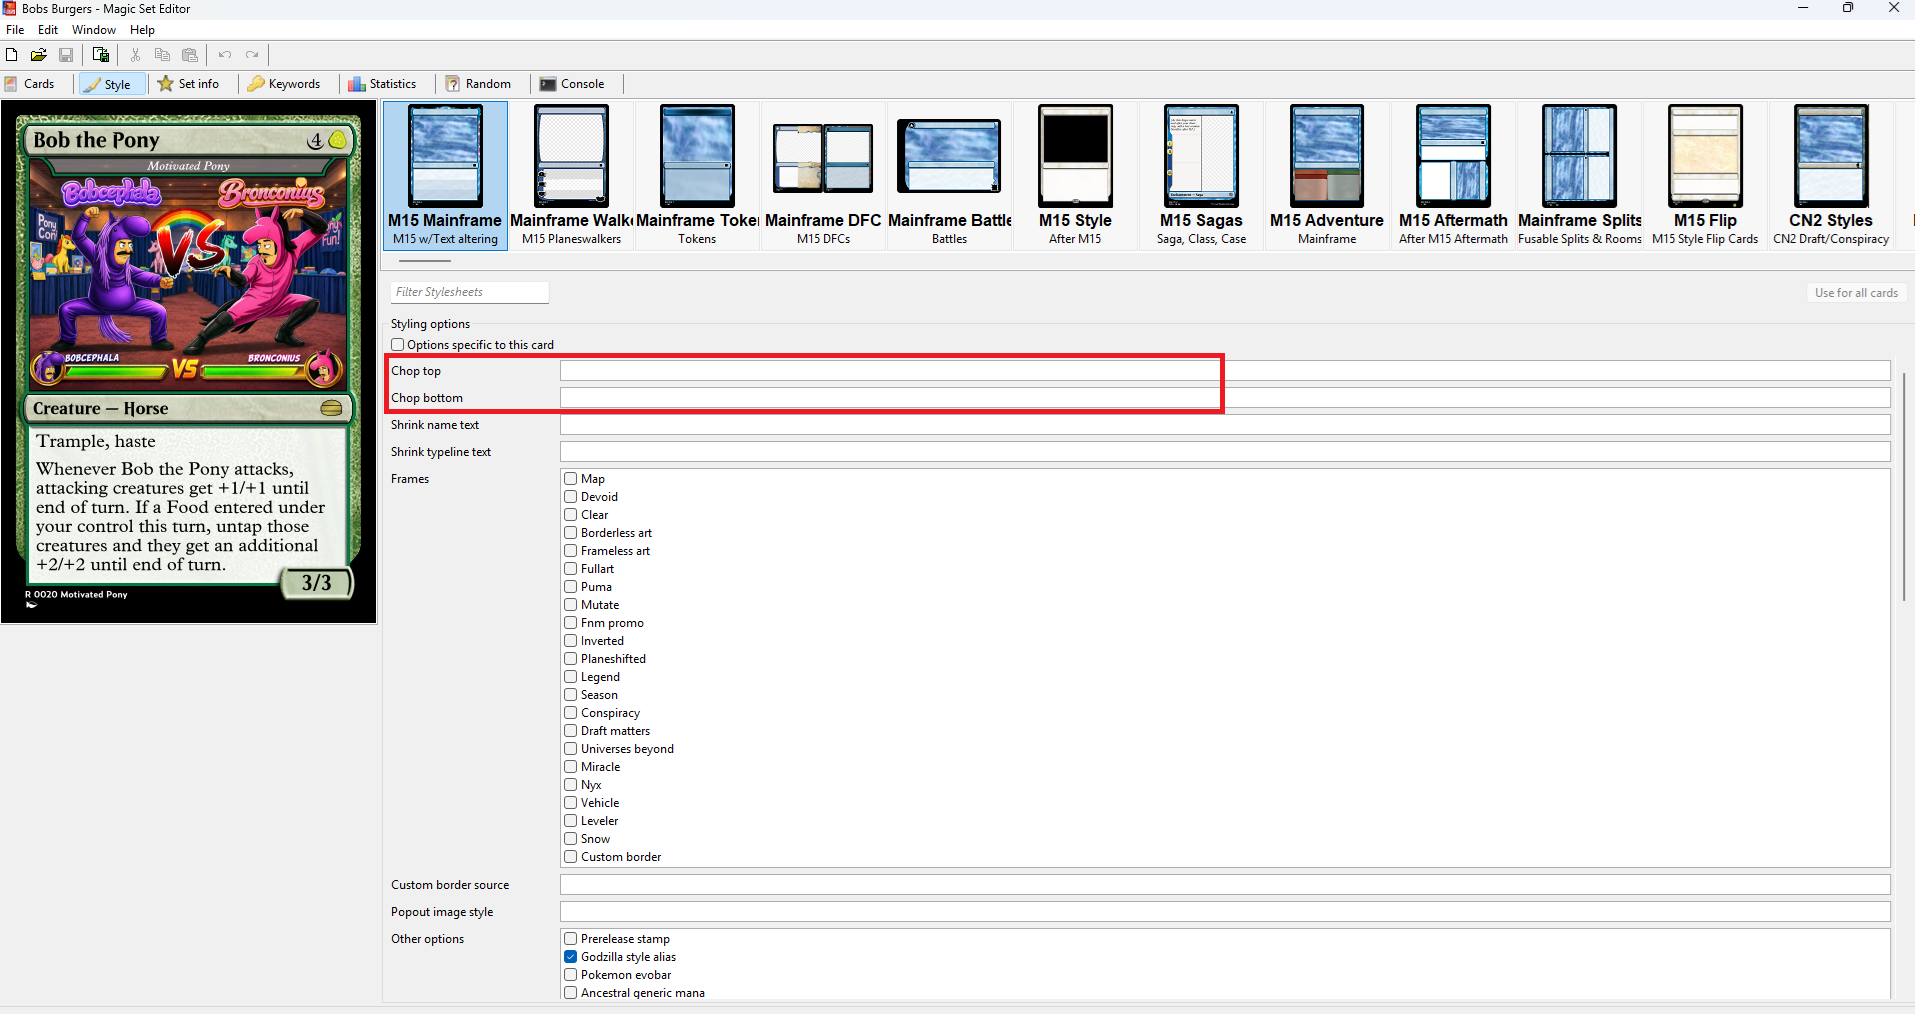1915x1014 pixels.
Task: Open the Edit menu
Action: (x=48, y=30)
